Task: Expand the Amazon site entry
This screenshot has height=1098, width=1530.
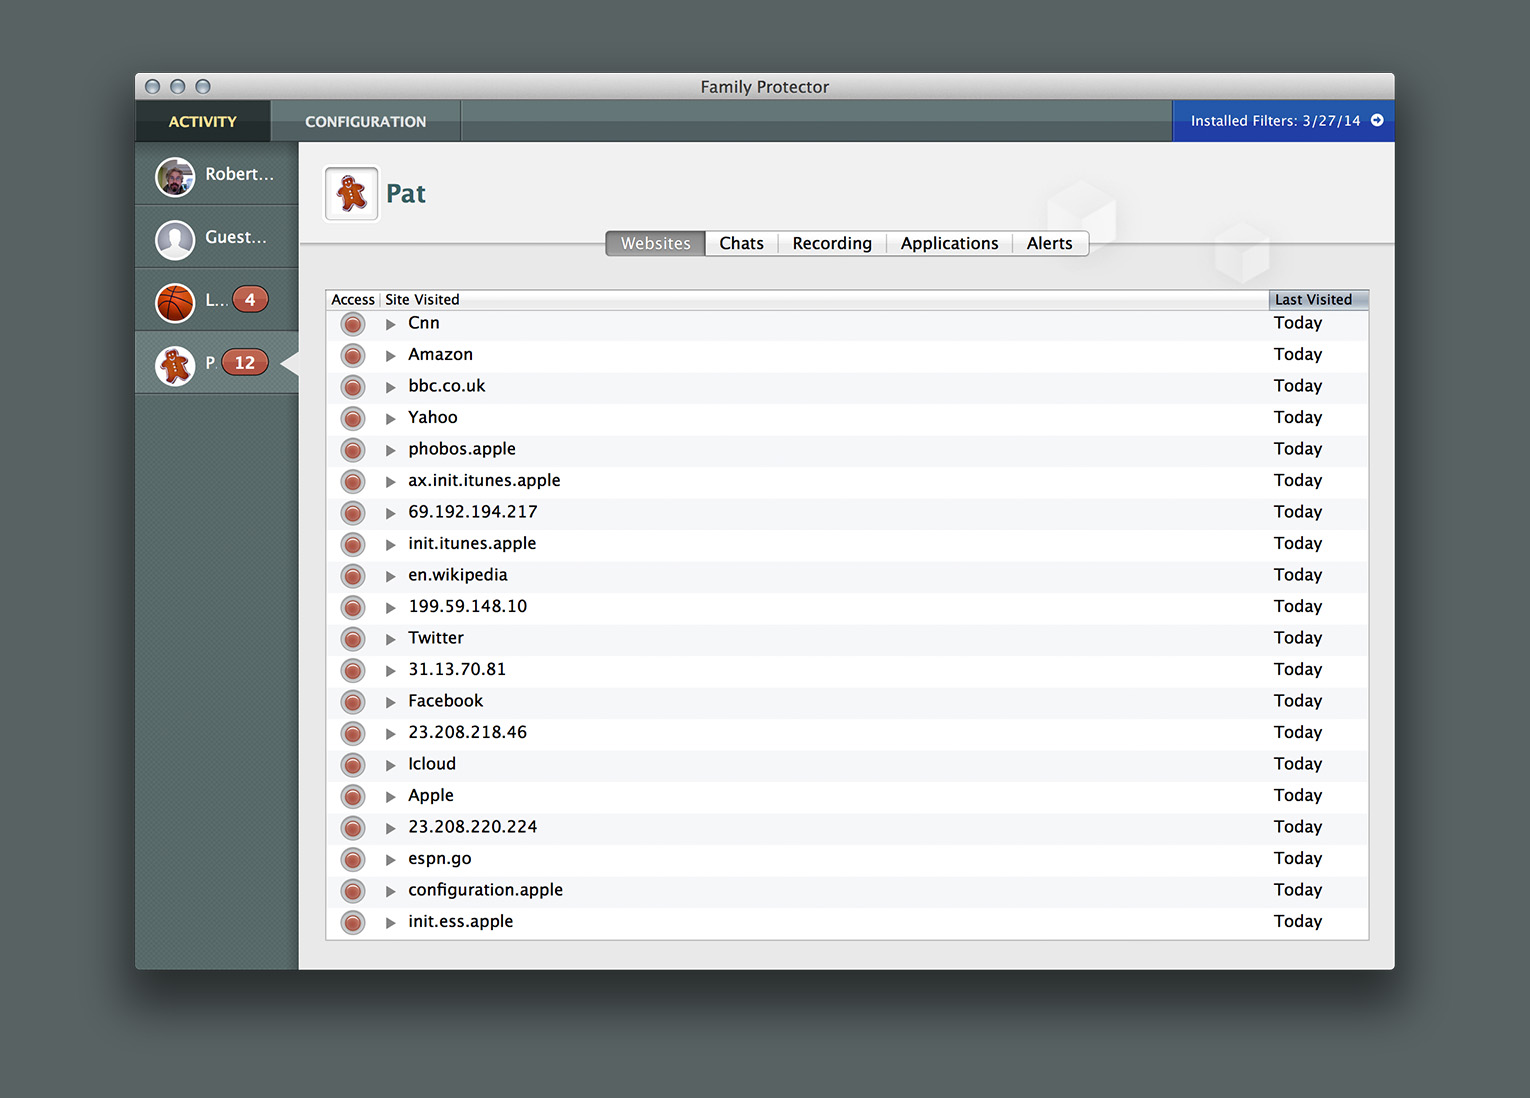Action: (391, 355)
